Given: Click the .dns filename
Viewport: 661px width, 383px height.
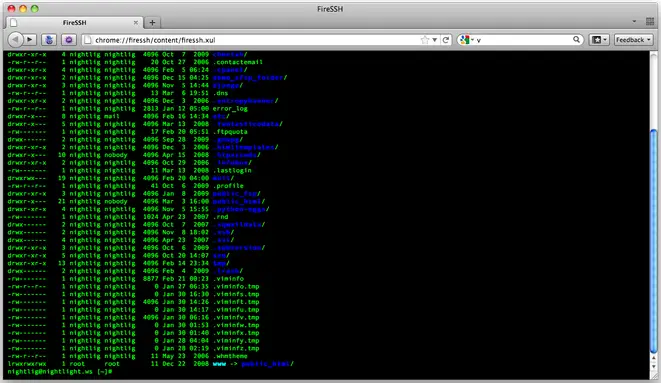Looking at the screenshot, I should (220, 93).
